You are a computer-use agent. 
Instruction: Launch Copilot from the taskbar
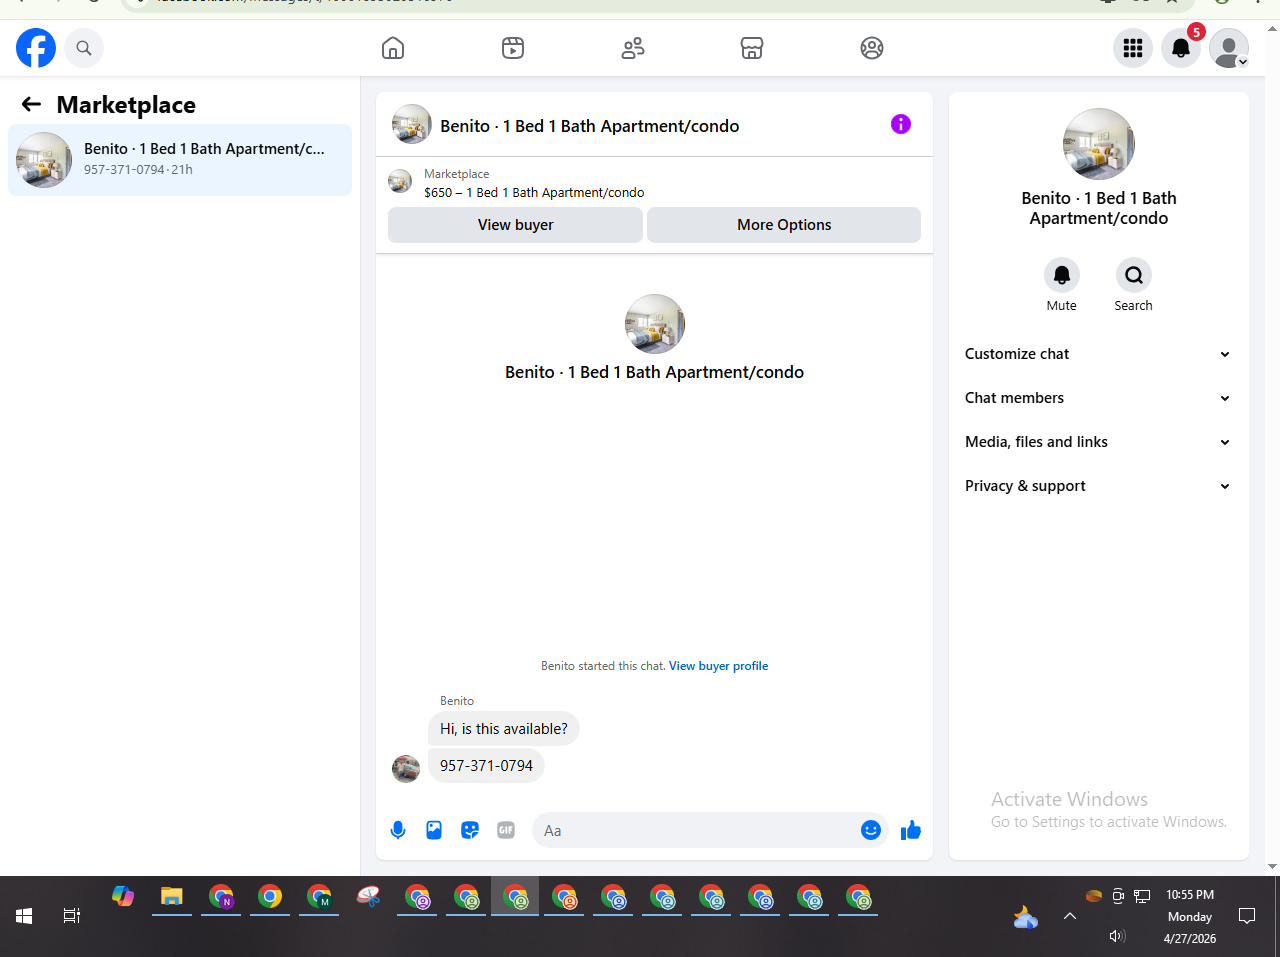[123, 896]
